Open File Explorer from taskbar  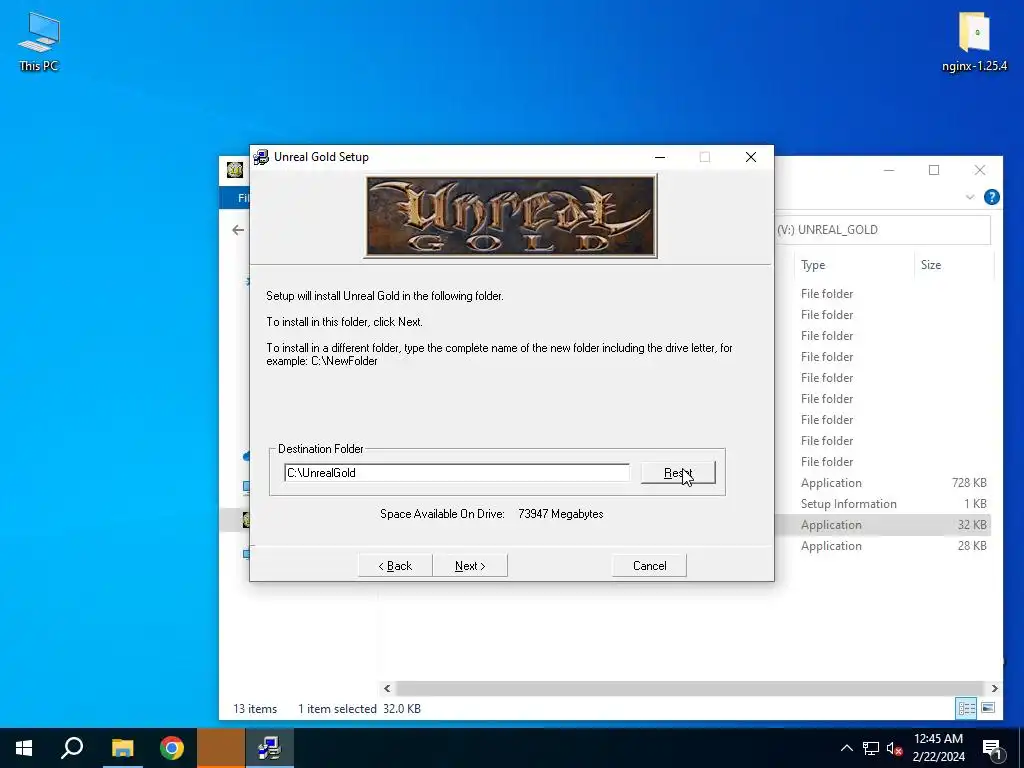coord(122,748)
